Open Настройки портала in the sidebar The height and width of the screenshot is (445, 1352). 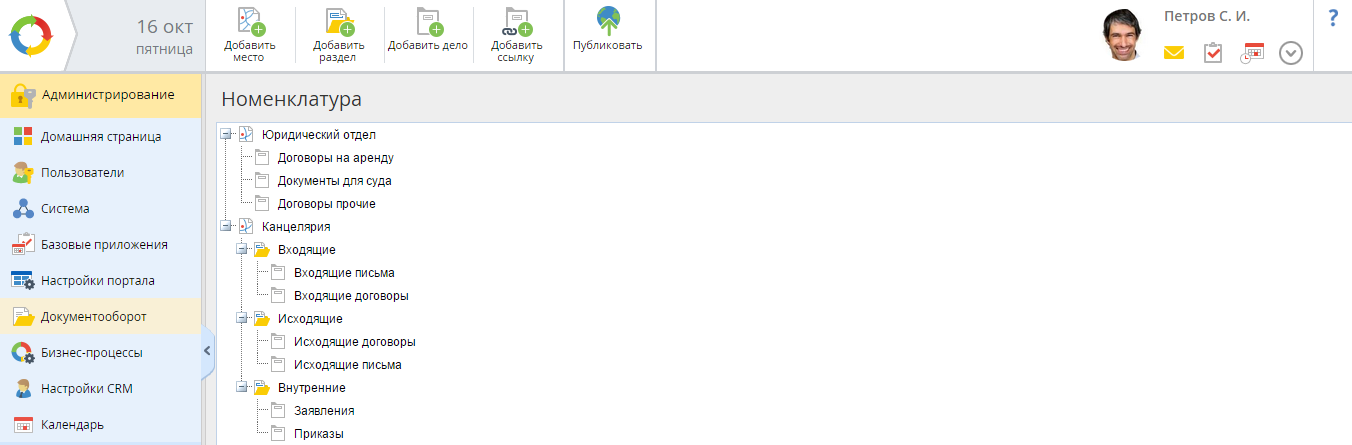pos(100,280)
